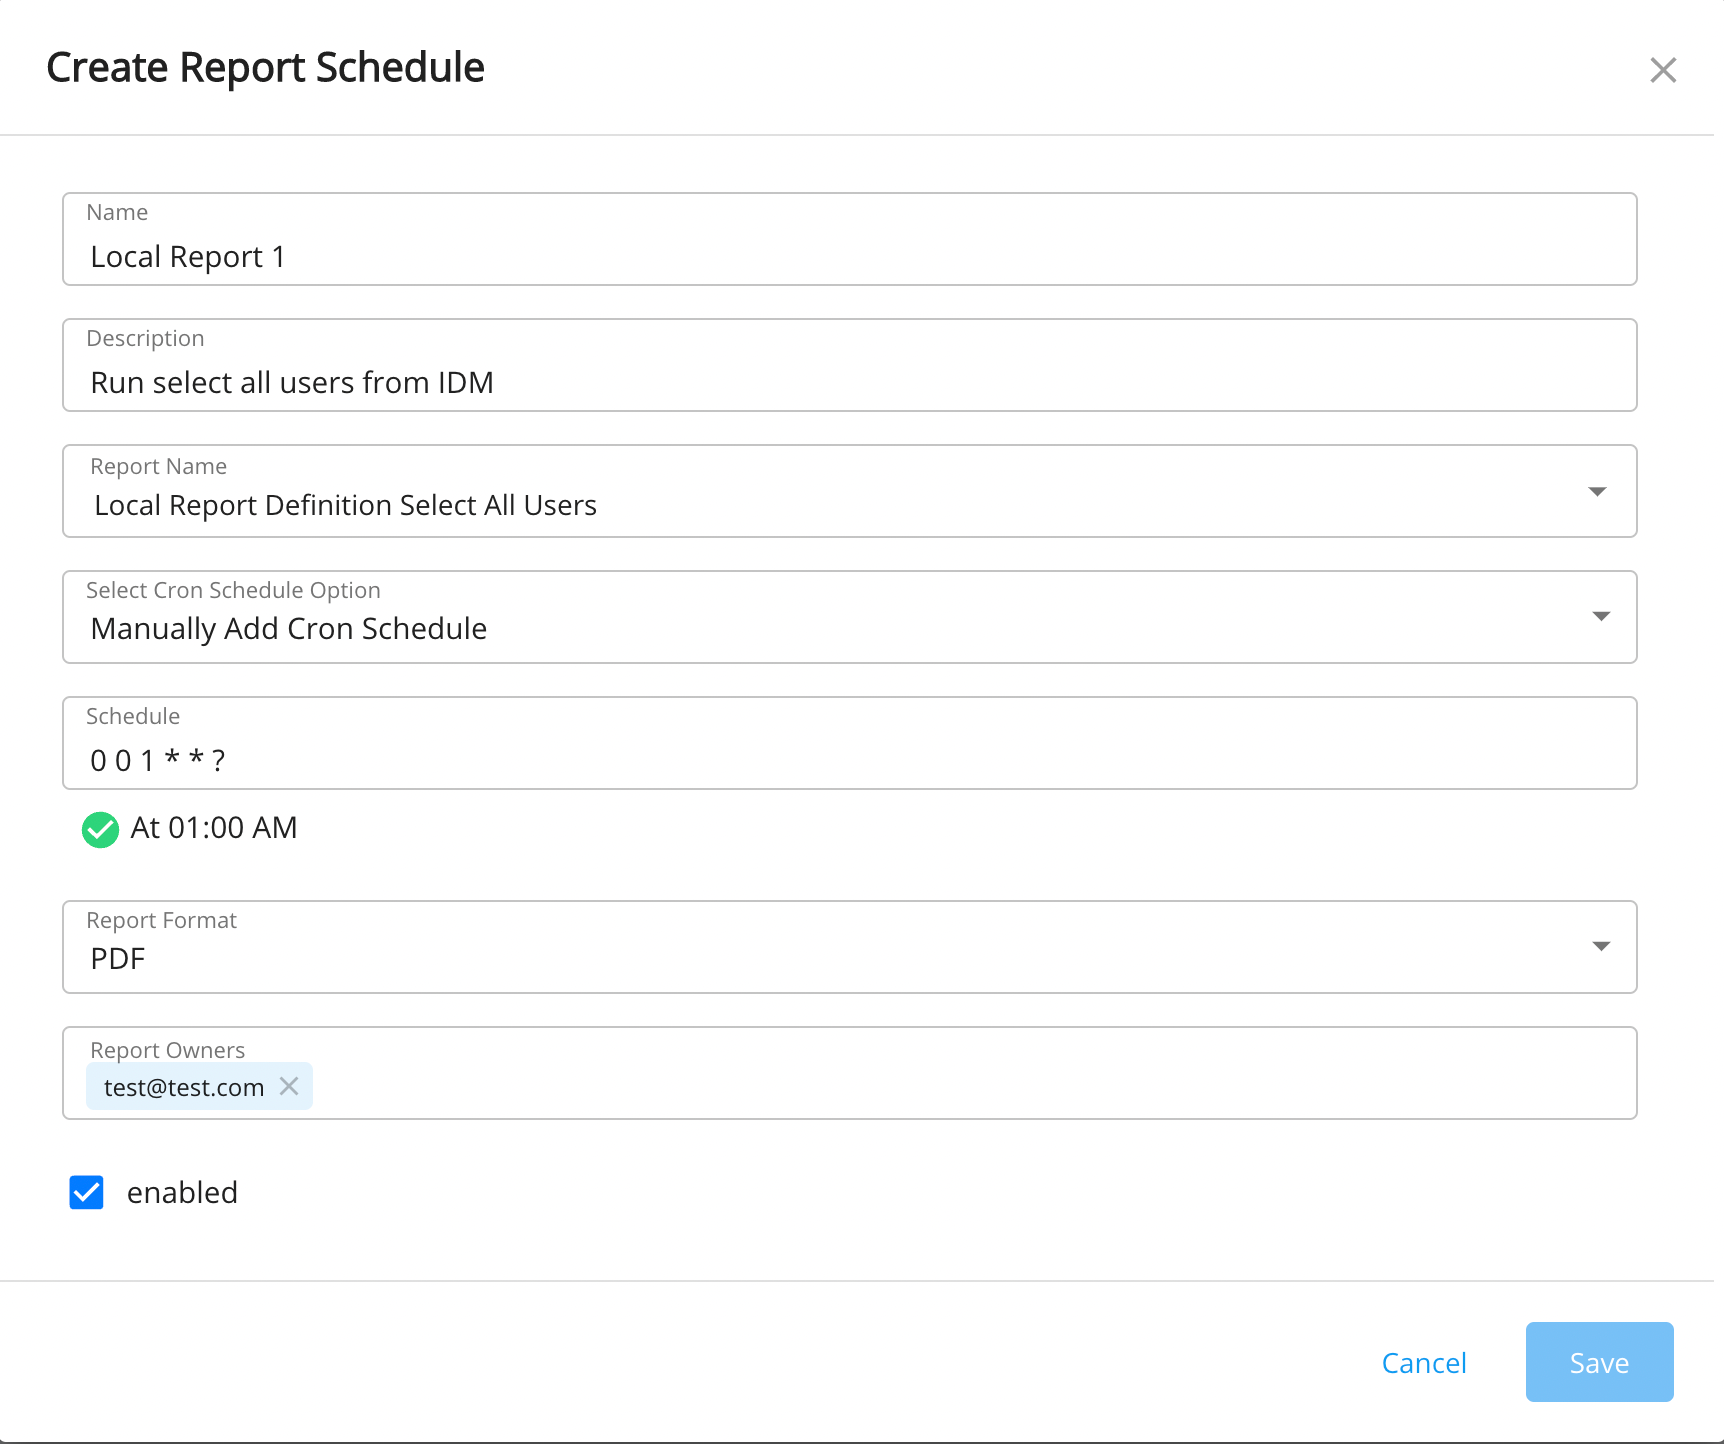
Task: Click the 'At 01:00 AM' schedule description
Action: tap(214, 828)
